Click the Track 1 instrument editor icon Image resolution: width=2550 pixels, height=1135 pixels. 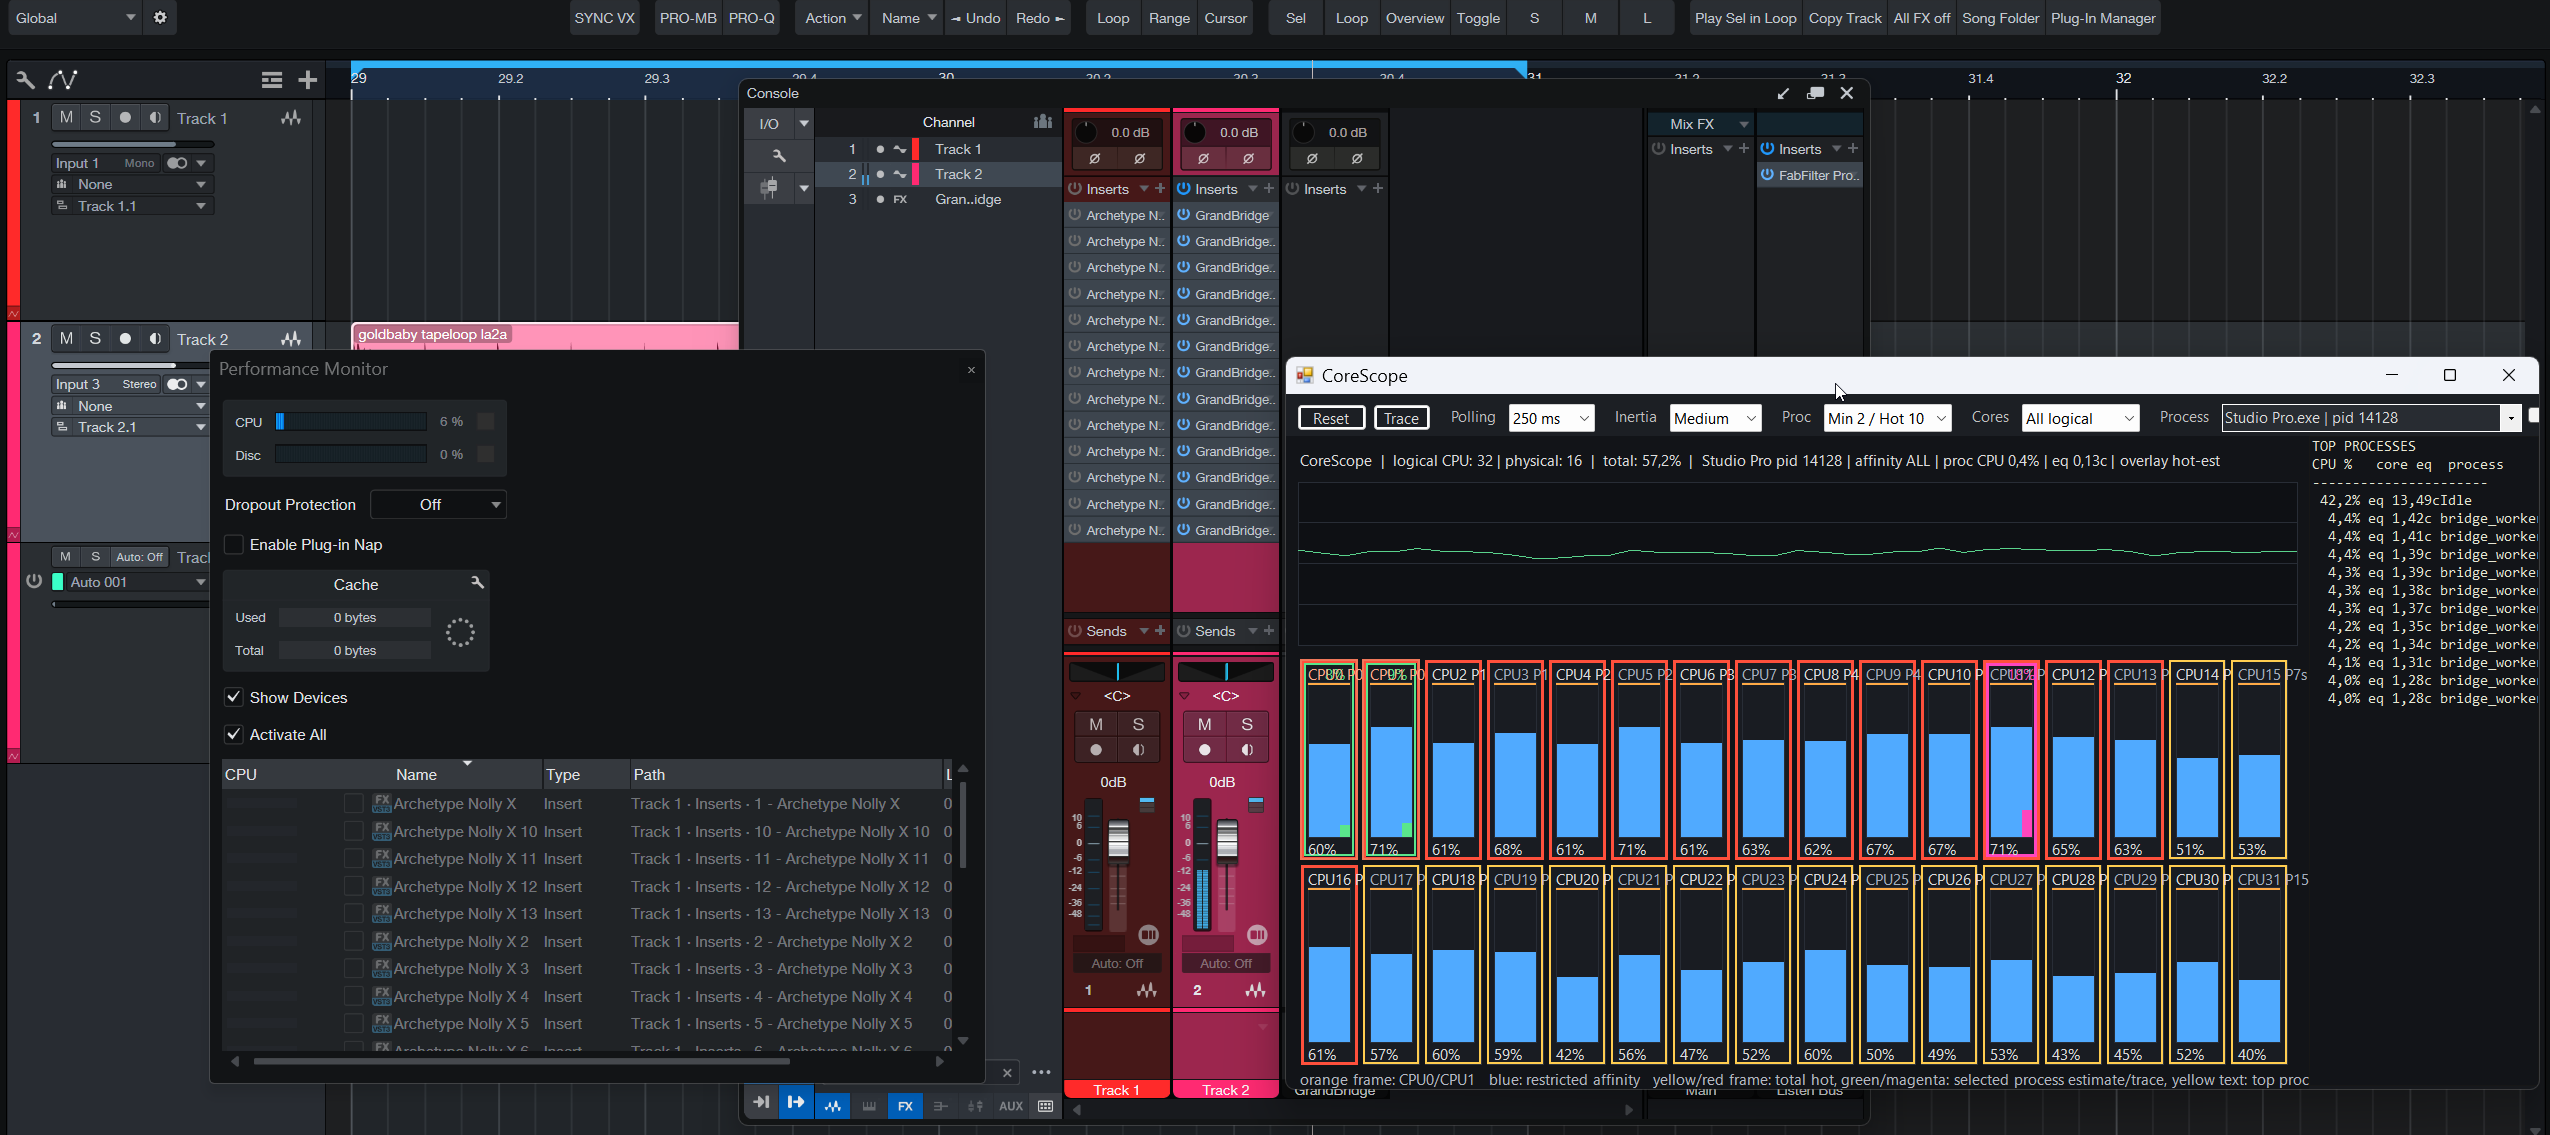point(291,118)
